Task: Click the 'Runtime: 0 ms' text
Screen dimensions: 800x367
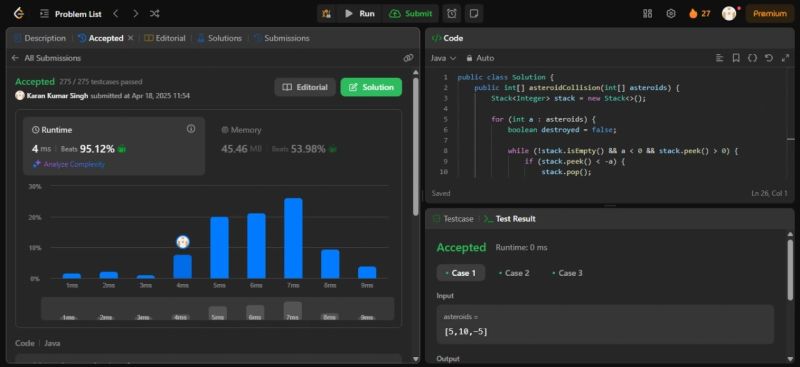Action: (x=521, y=248)
